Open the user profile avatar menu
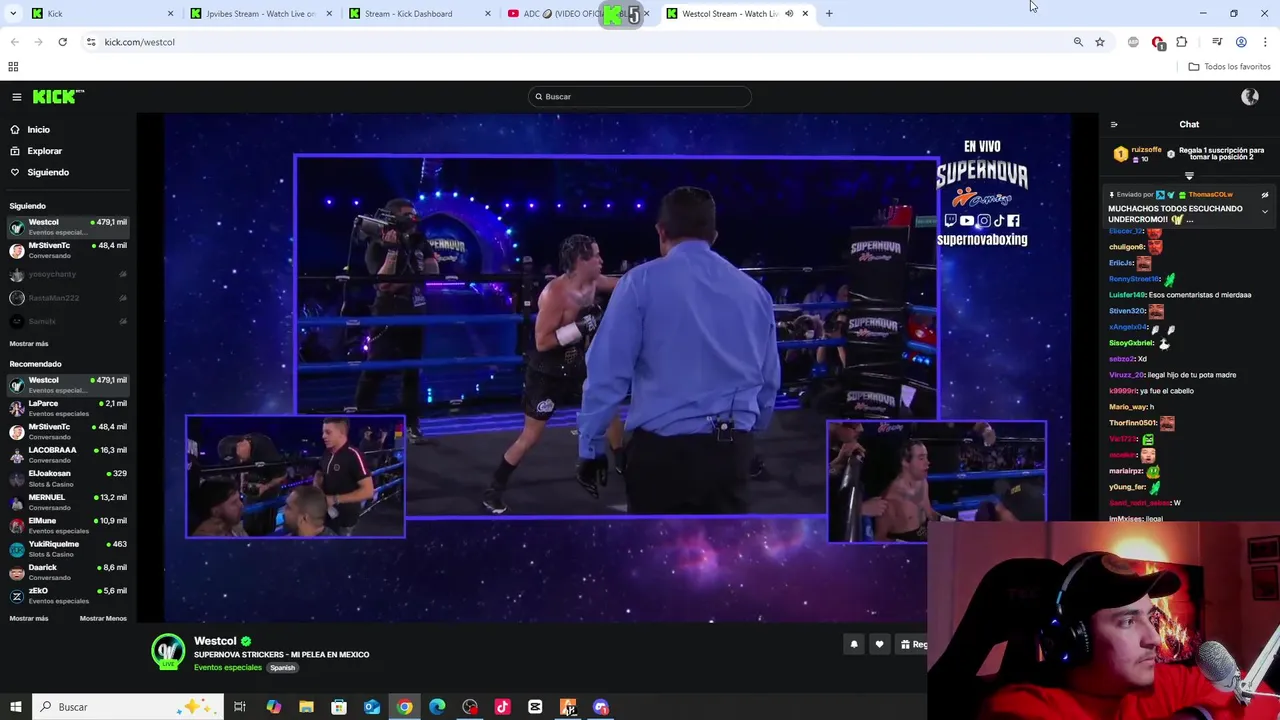This screenshot has width=1280, height=720. pyautogui.click(x=1249, y=96)
